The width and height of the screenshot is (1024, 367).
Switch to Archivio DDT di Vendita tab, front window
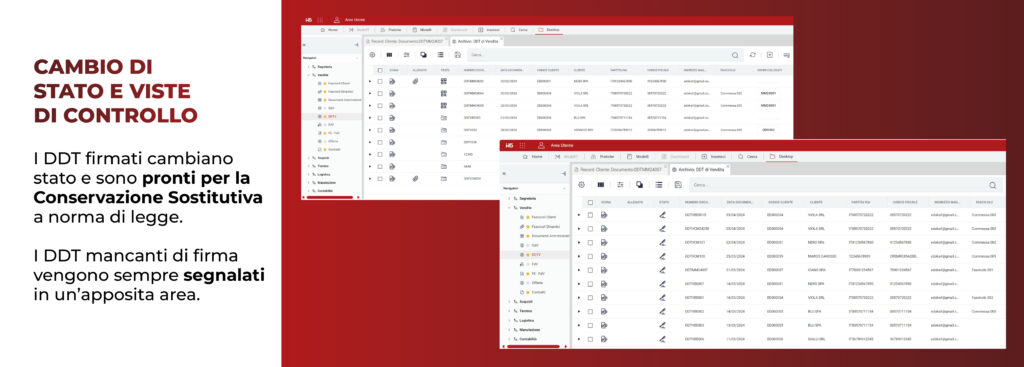pos(699,169)
